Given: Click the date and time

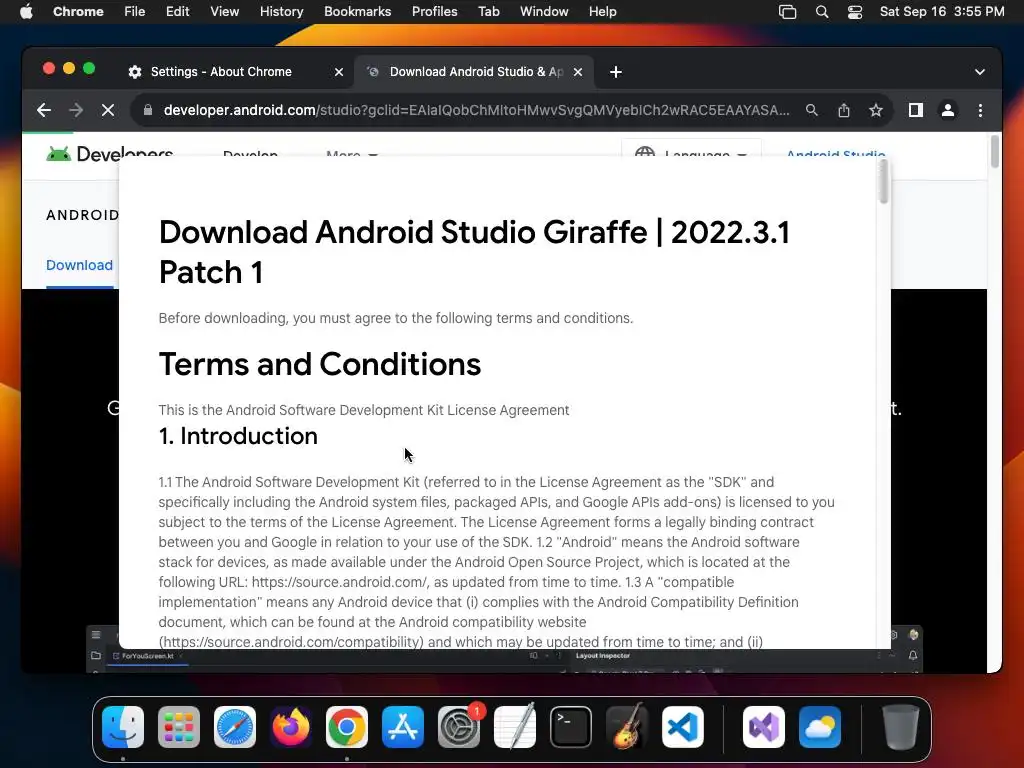Looking at the screenshot, I should 942,12.
